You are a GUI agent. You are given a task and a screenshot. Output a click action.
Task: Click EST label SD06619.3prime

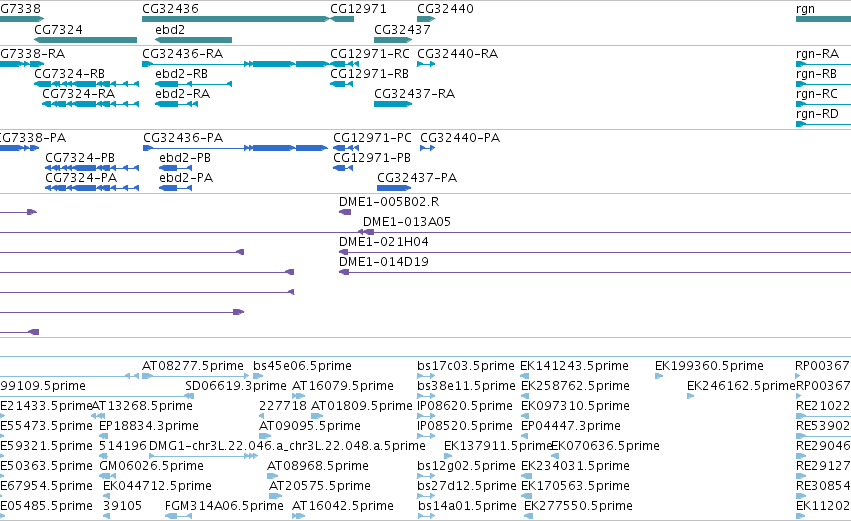click(236, 386)
